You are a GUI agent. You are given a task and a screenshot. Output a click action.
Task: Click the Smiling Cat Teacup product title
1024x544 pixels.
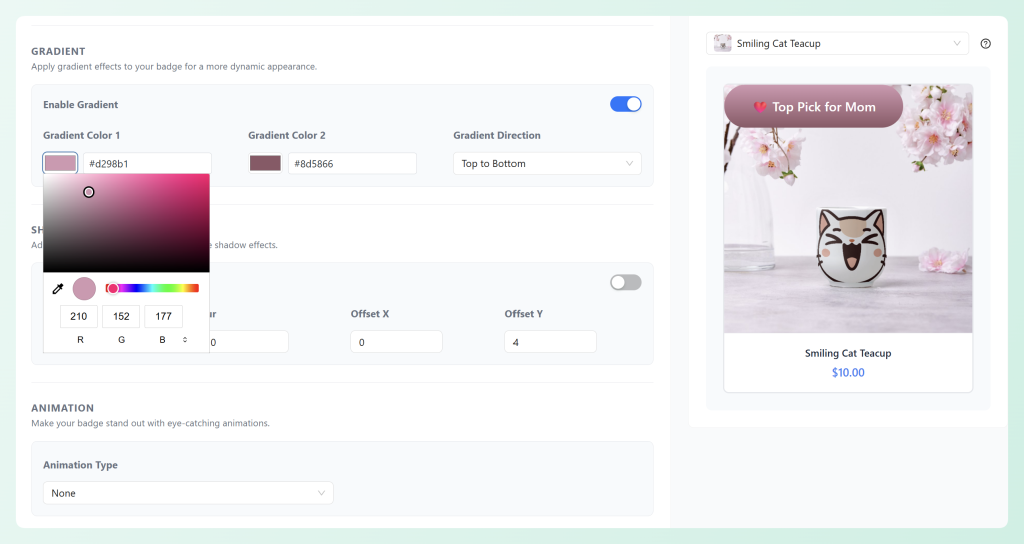click(848, 353)
